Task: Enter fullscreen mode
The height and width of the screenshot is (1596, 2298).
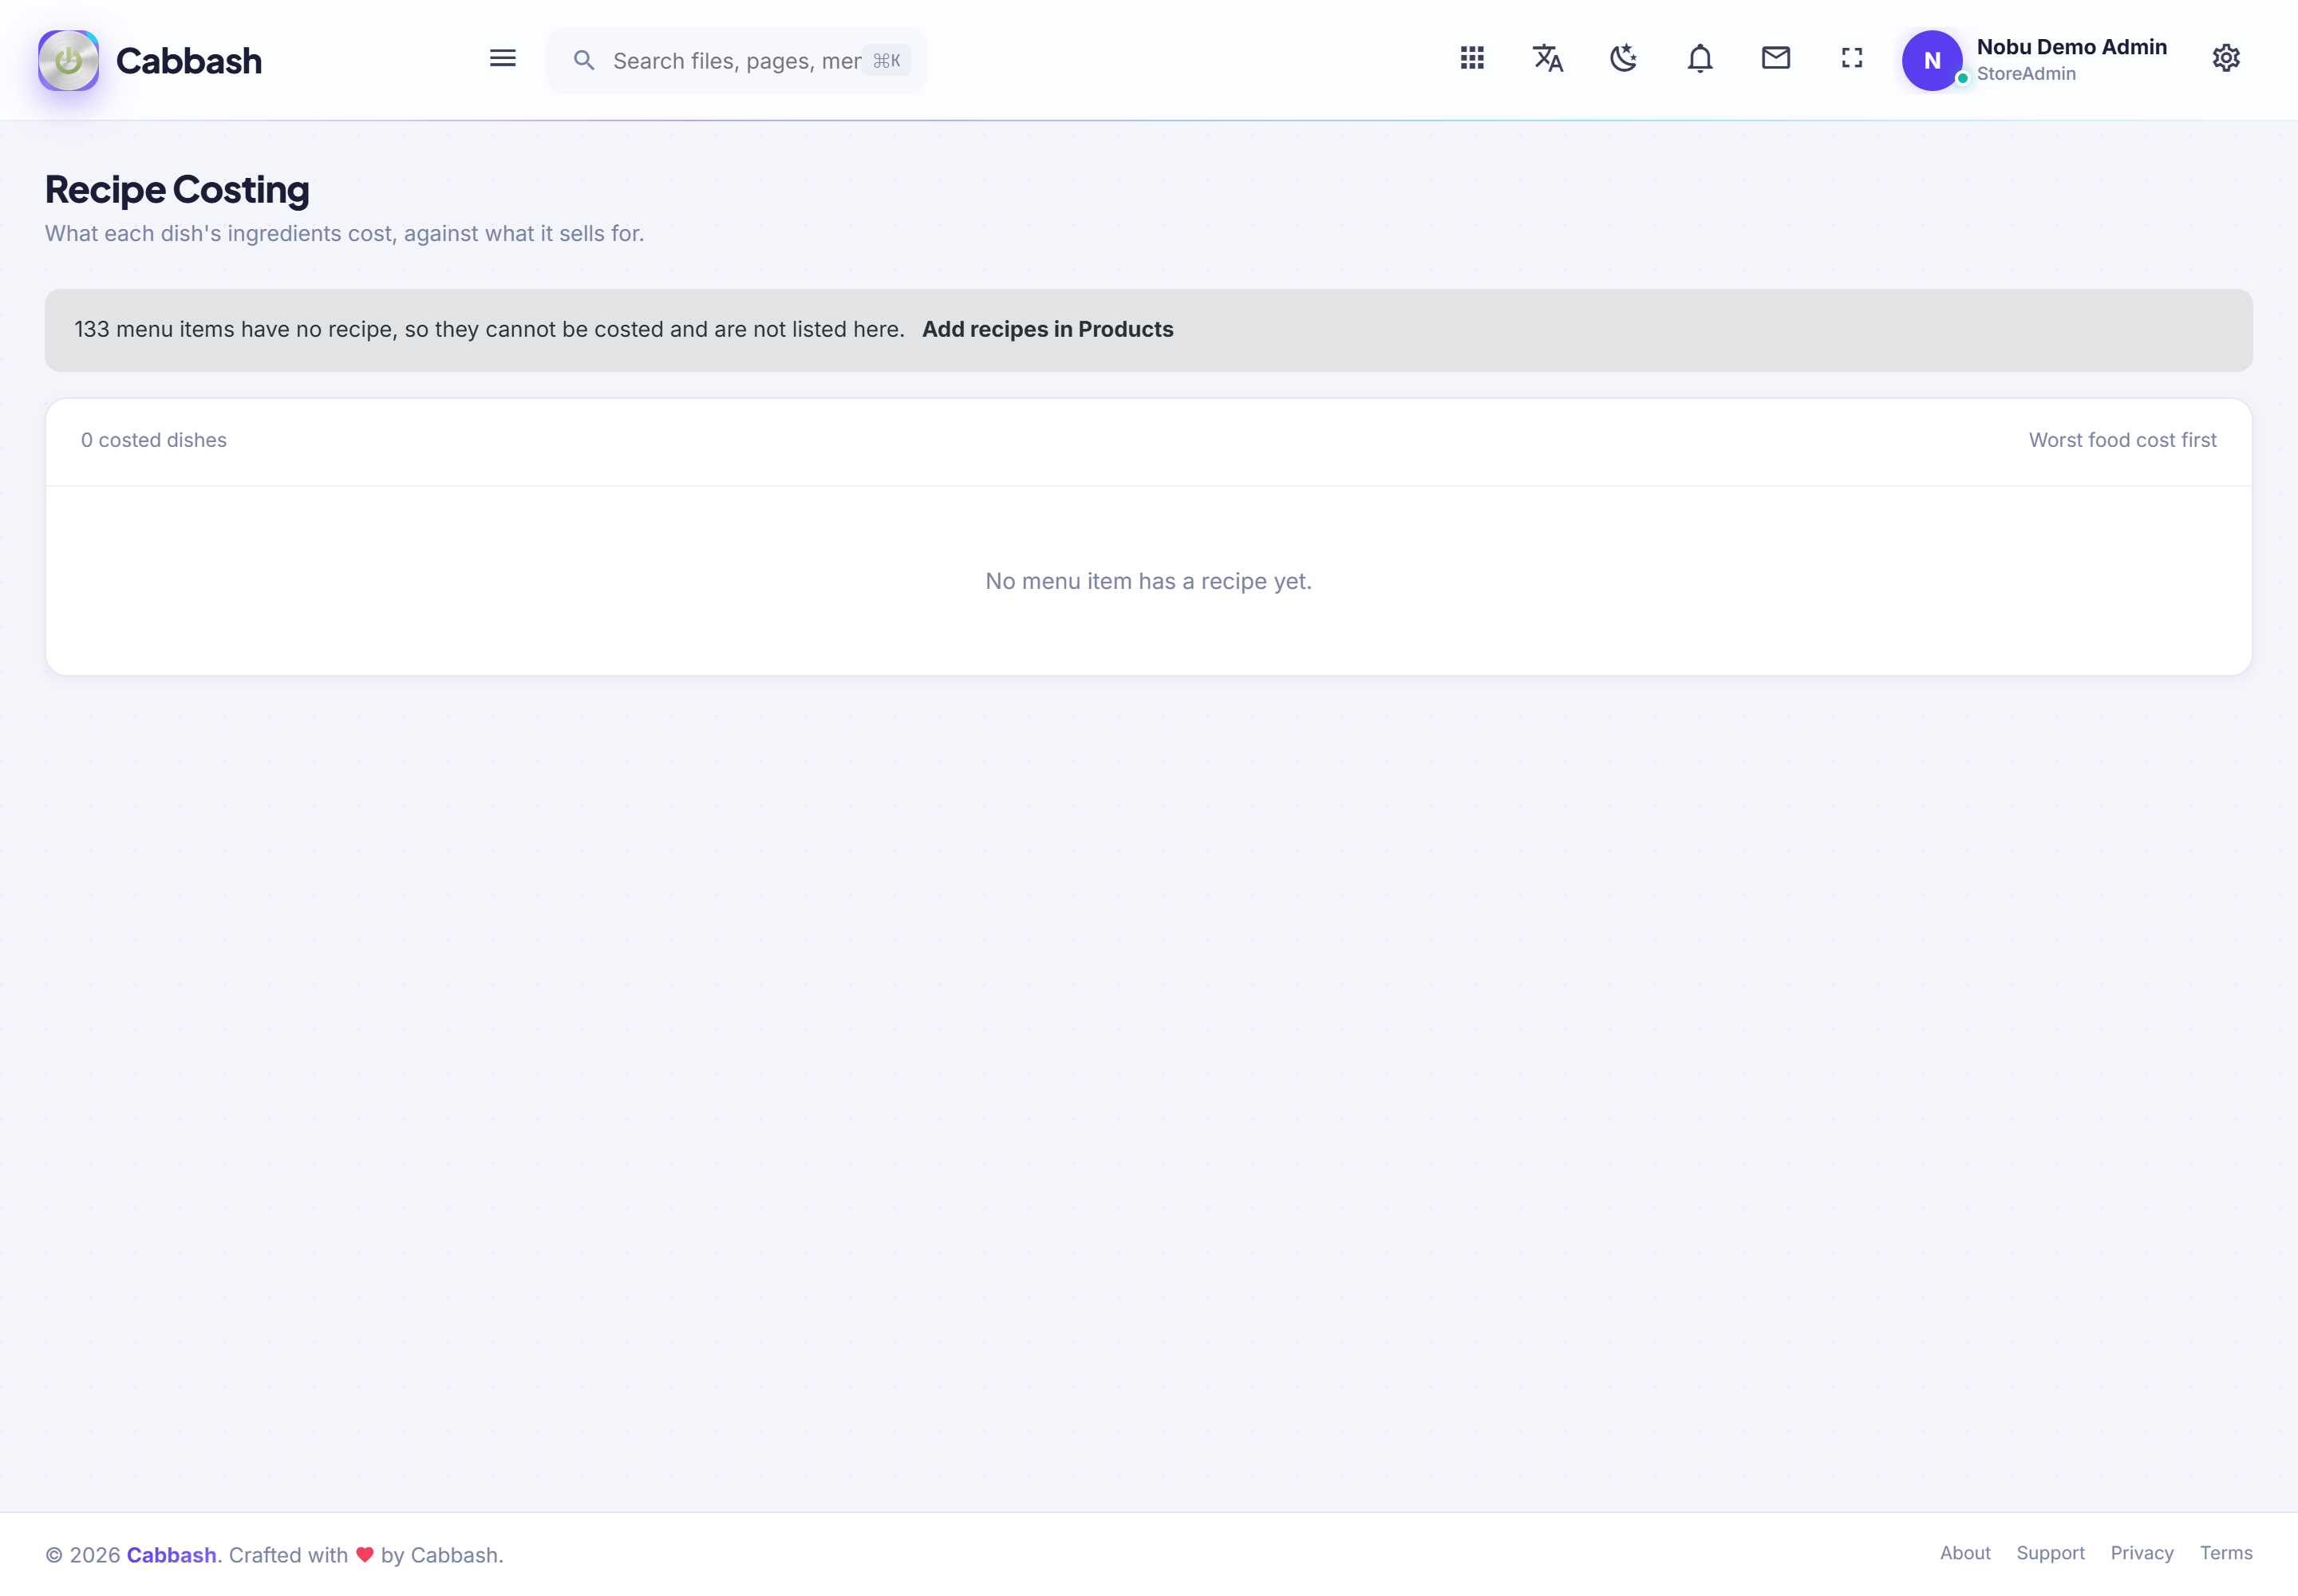Action: pyautogui.click(x=1852, y=58)
